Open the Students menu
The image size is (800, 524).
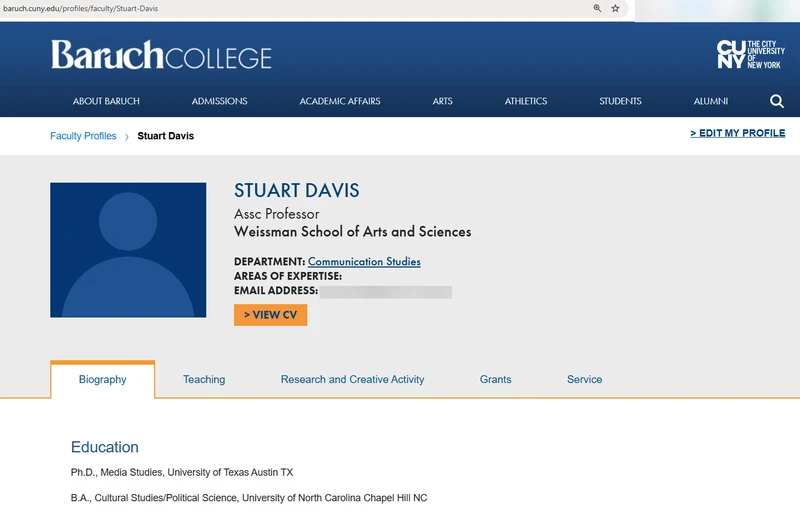(620, 101)
